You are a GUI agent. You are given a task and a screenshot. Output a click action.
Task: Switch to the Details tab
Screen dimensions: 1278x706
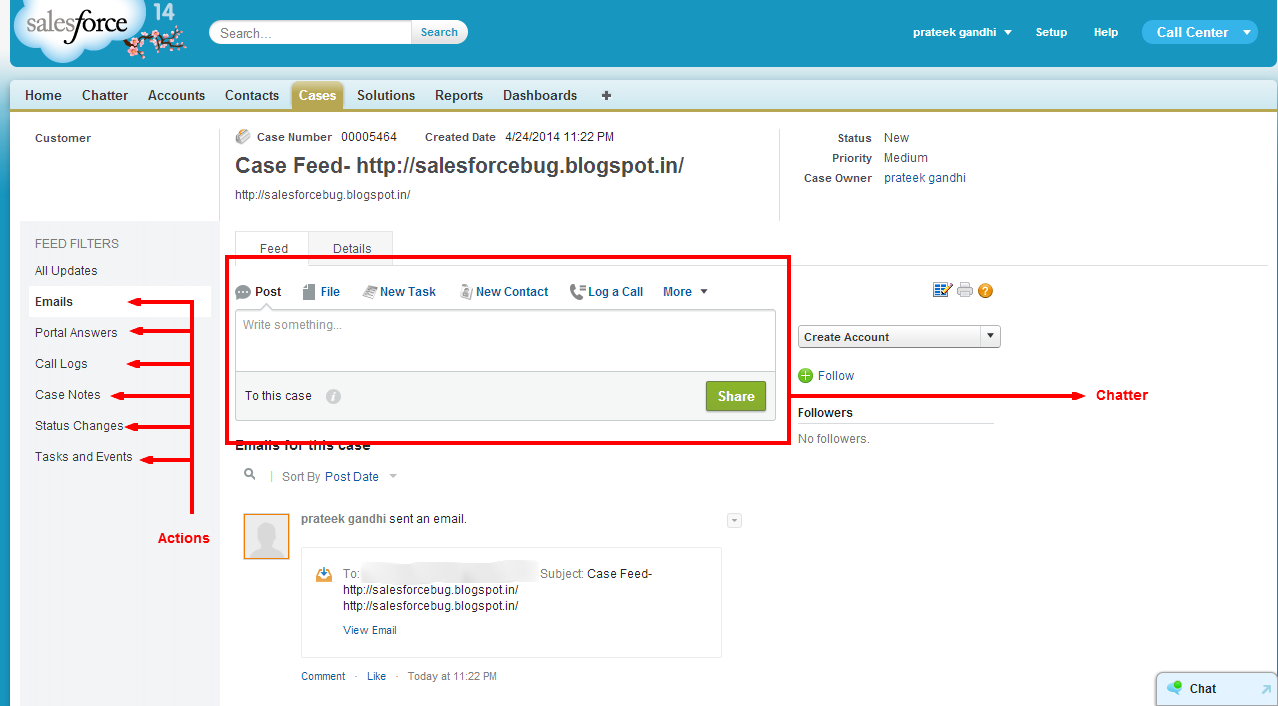pyautogui.click(x=351, y=248)
